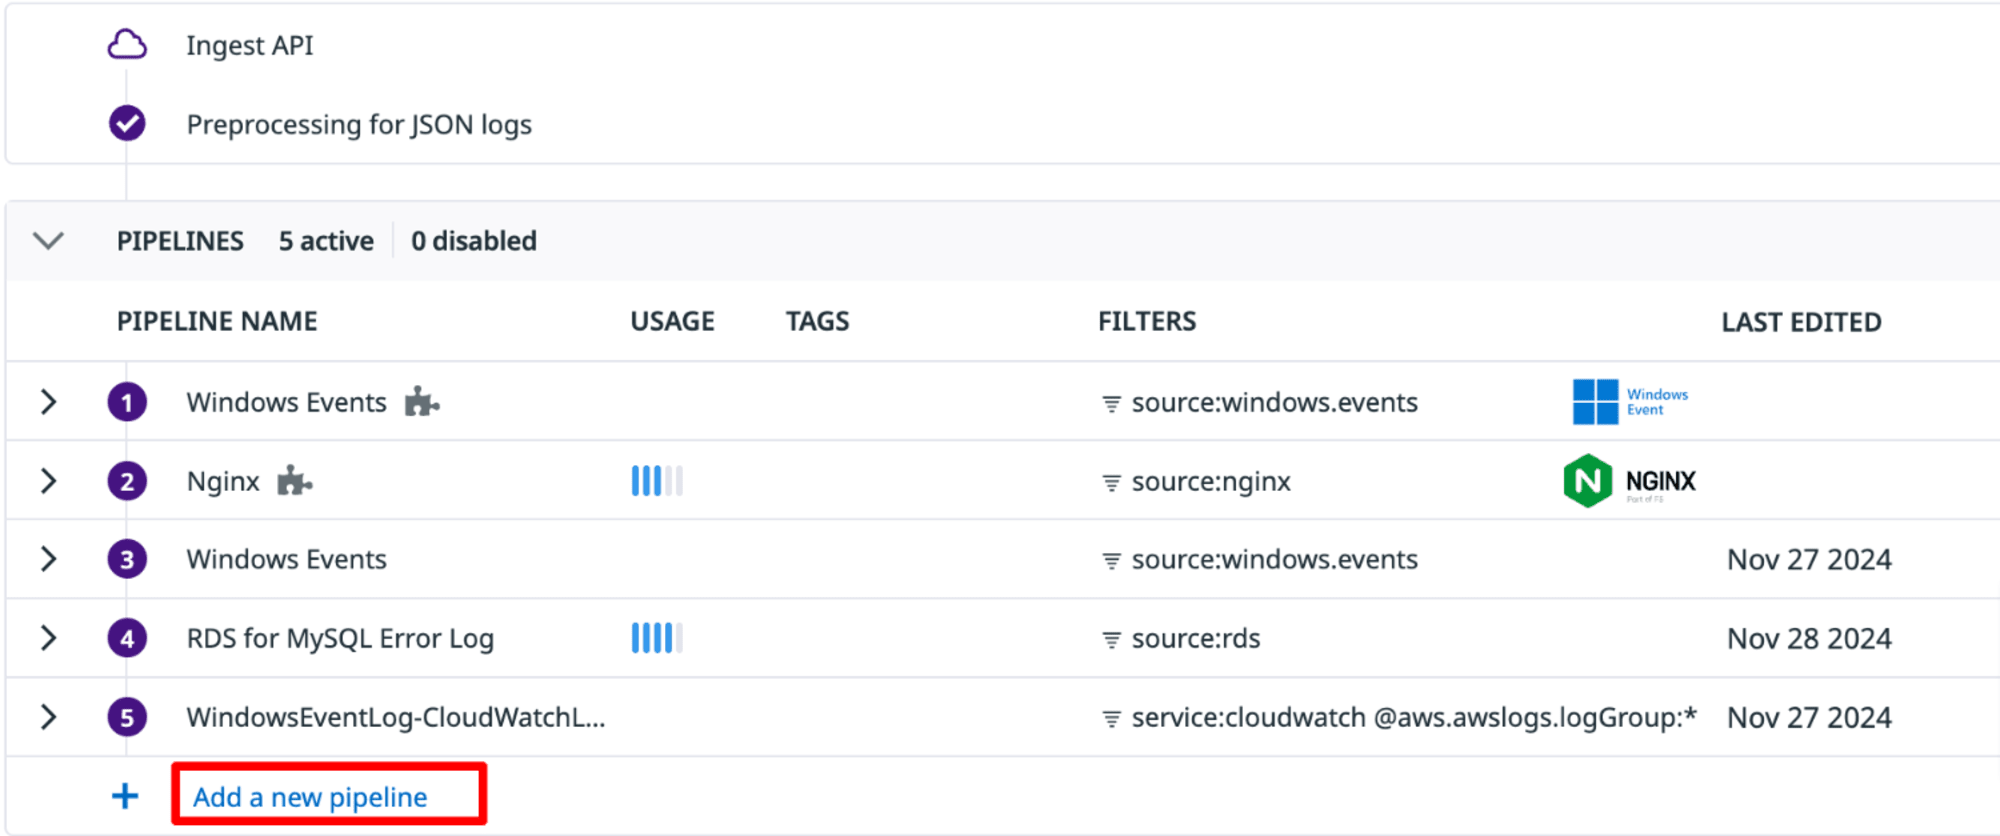Click the FILTERS column header
2000x836 pixels.
point(1147,321)
